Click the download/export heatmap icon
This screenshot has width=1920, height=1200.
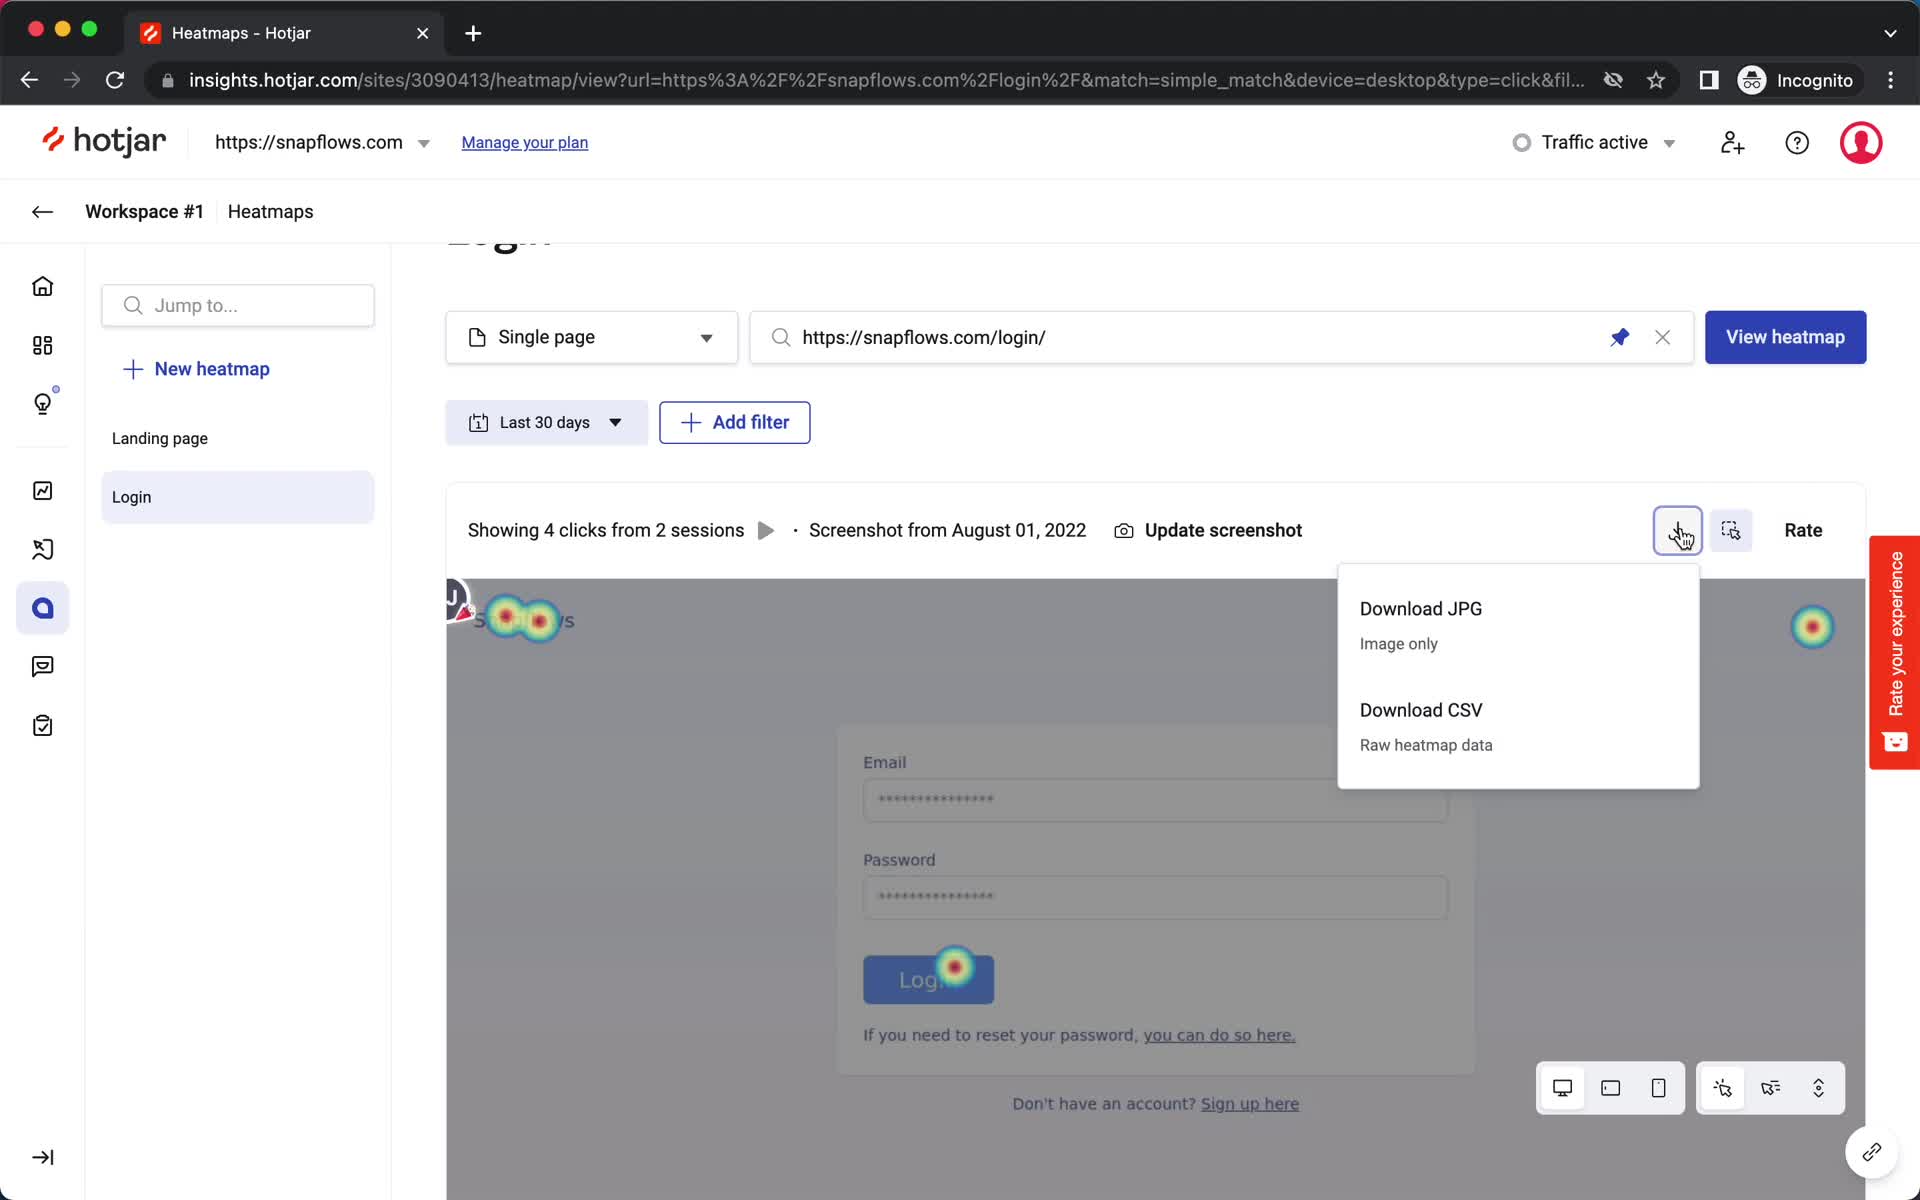(x=1678, y=529)
